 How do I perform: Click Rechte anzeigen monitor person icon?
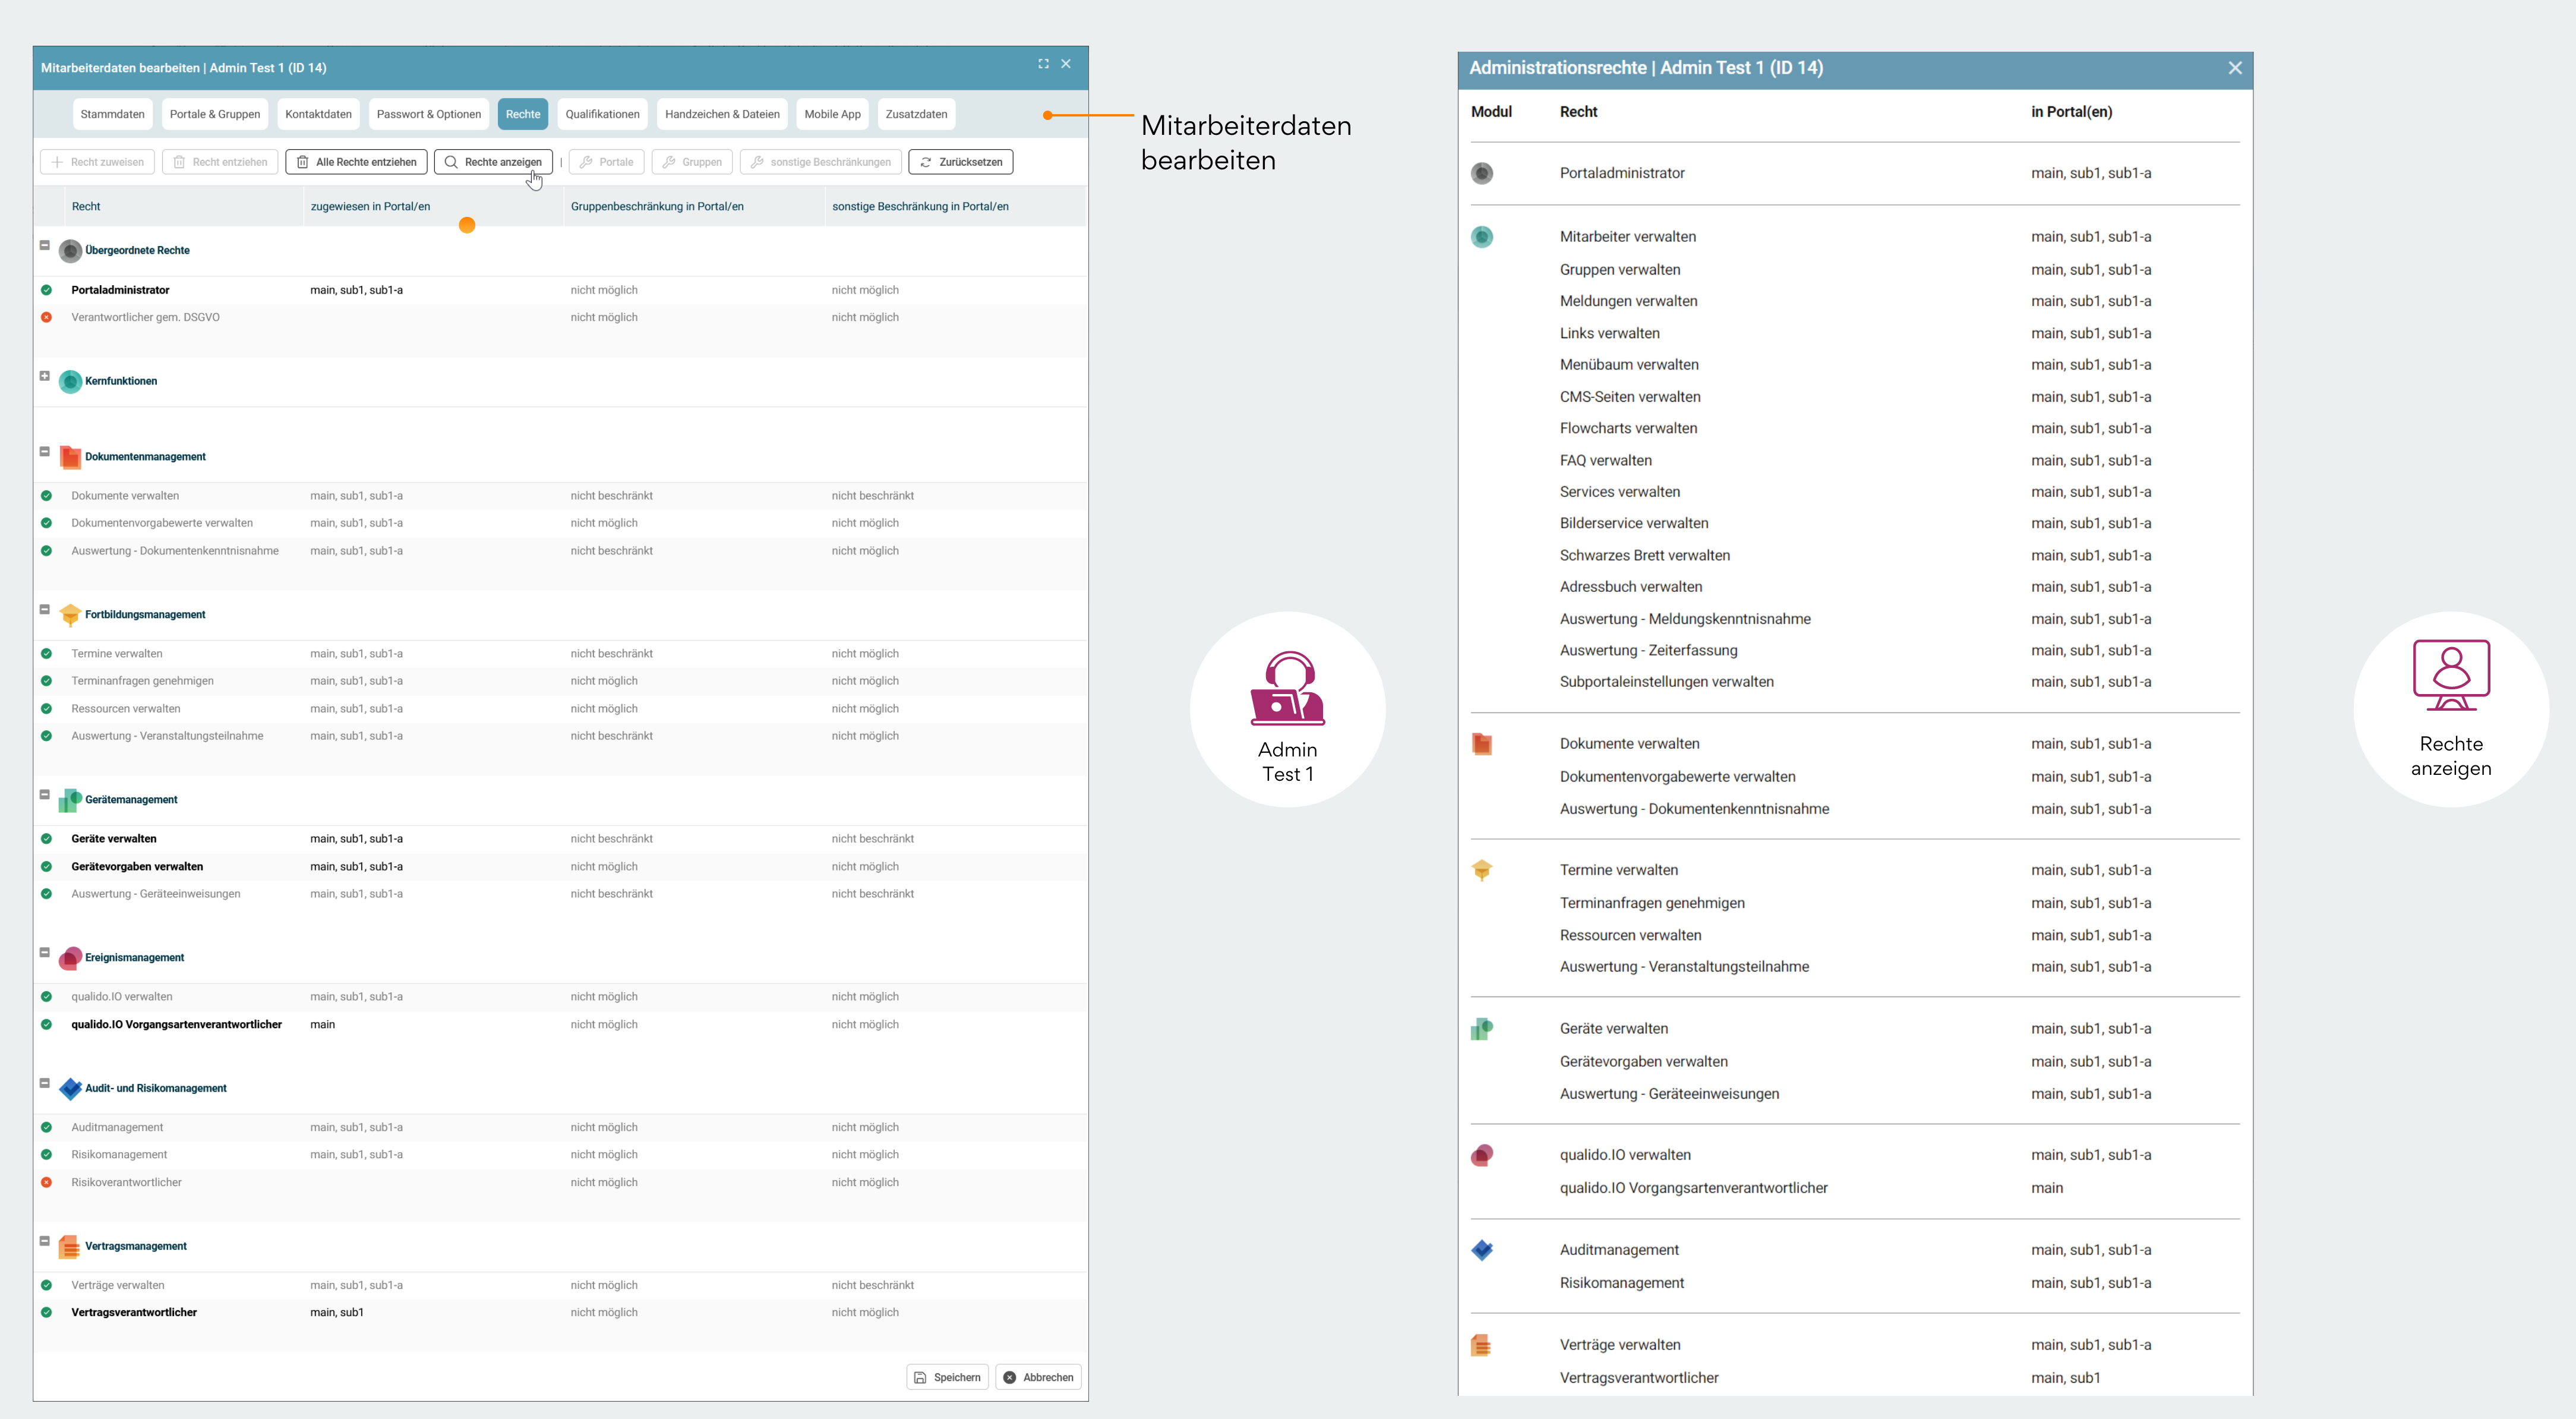(2451, 675)
